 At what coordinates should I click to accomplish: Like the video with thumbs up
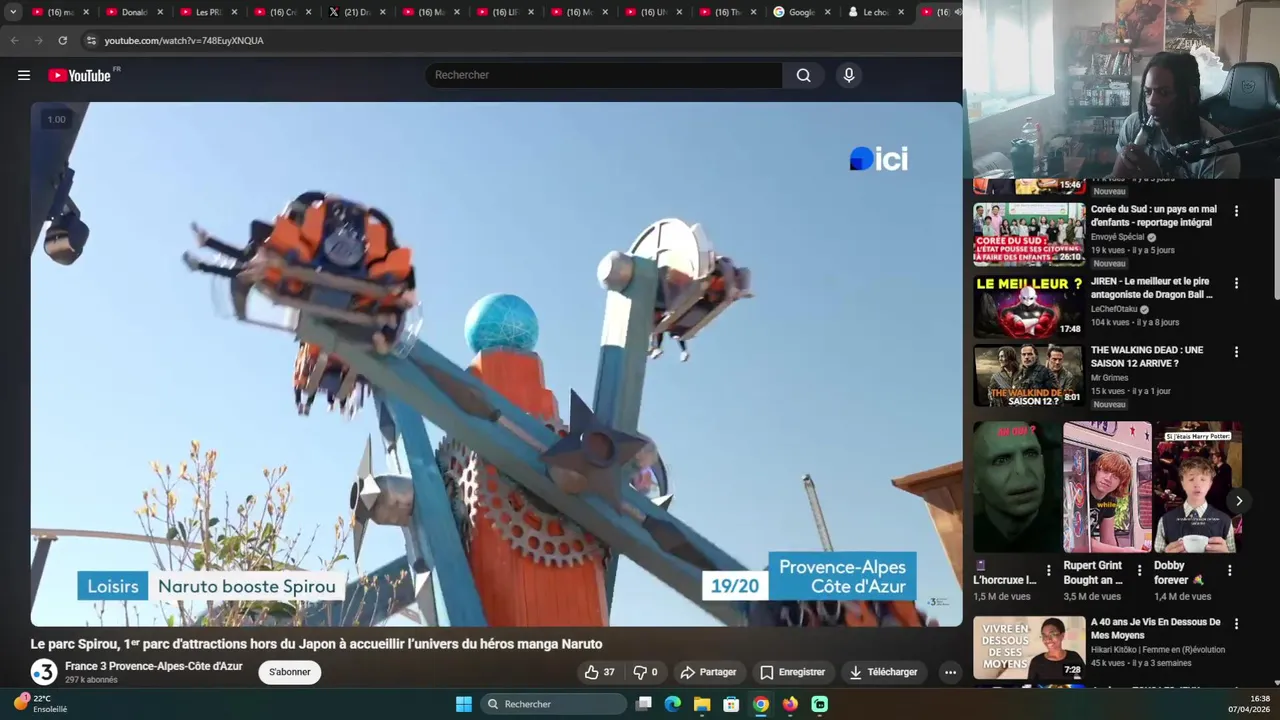click(600, 672)
